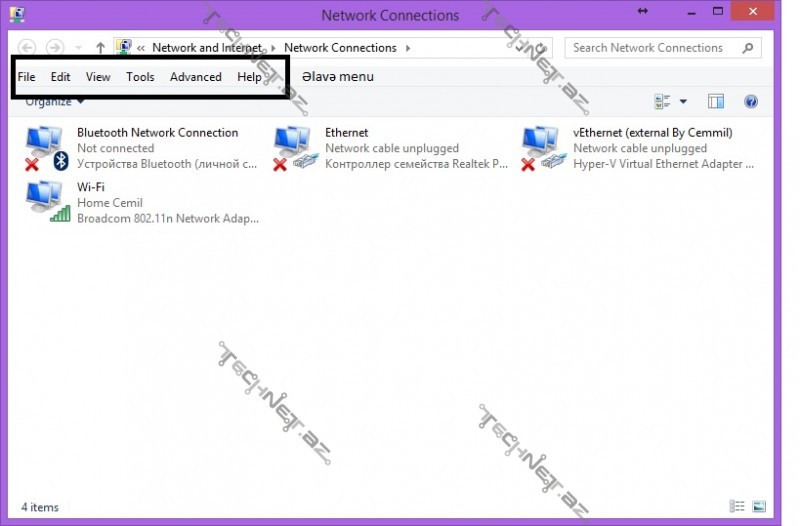
Task: Click the Forward navigation arrow
Action: pos(55,48)
